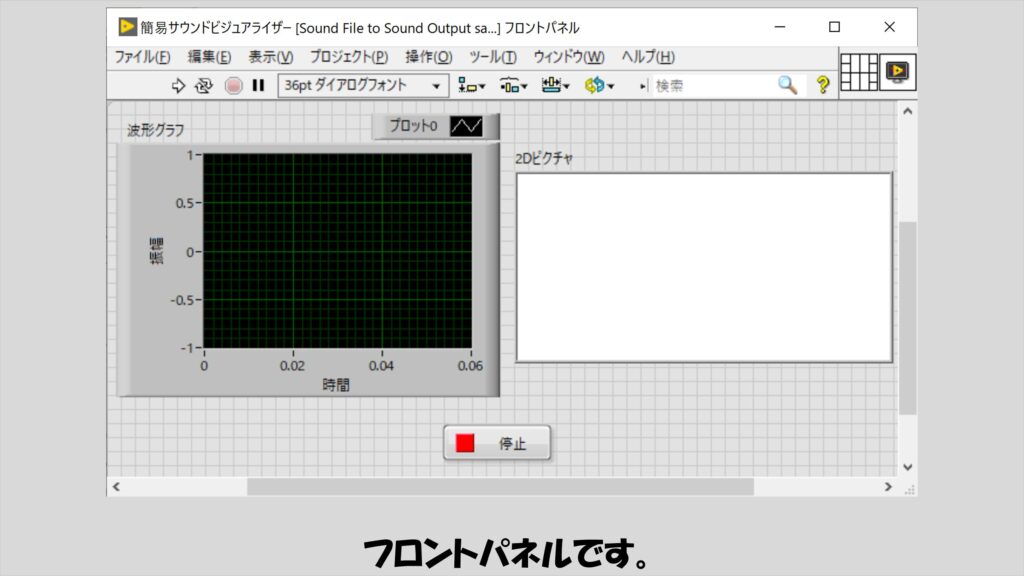Open the Reorder dropdown
Screen dimensions: 1024x576
(x=600, y=86)
